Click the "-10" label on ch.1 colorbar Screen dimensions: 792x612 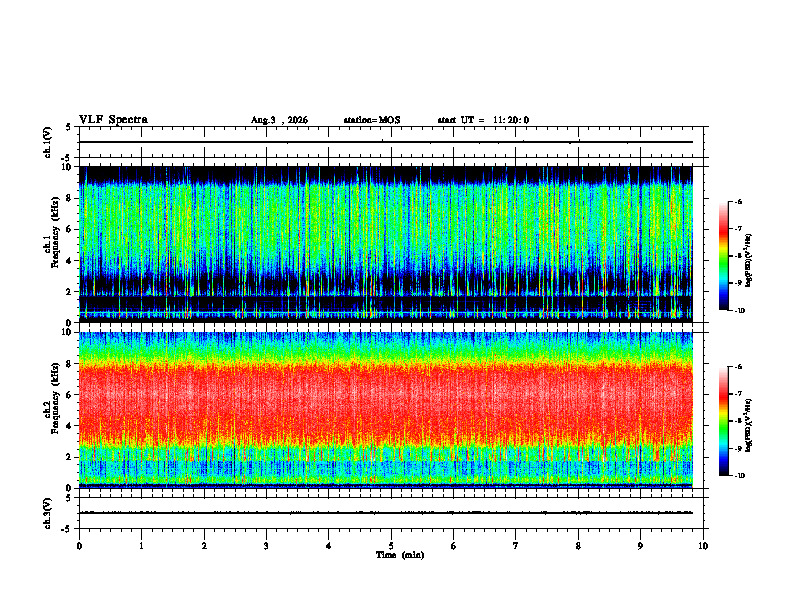coord(739,311)
